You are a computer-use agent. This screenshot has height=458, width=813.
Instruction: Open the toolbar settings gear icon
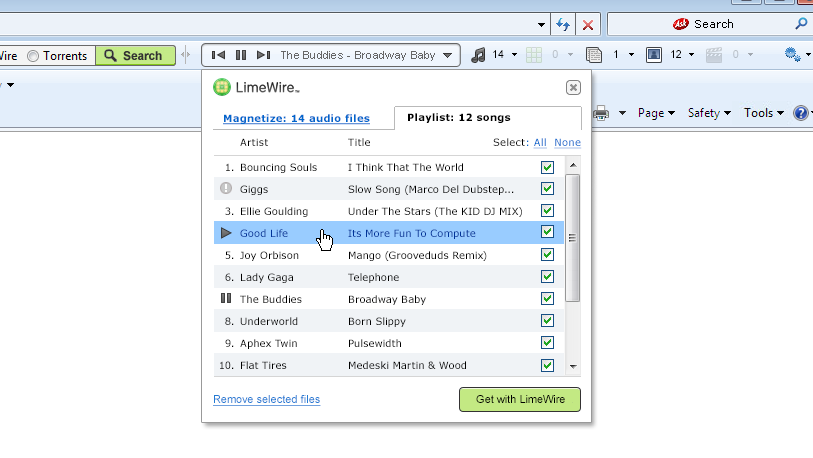coord(792,54)
